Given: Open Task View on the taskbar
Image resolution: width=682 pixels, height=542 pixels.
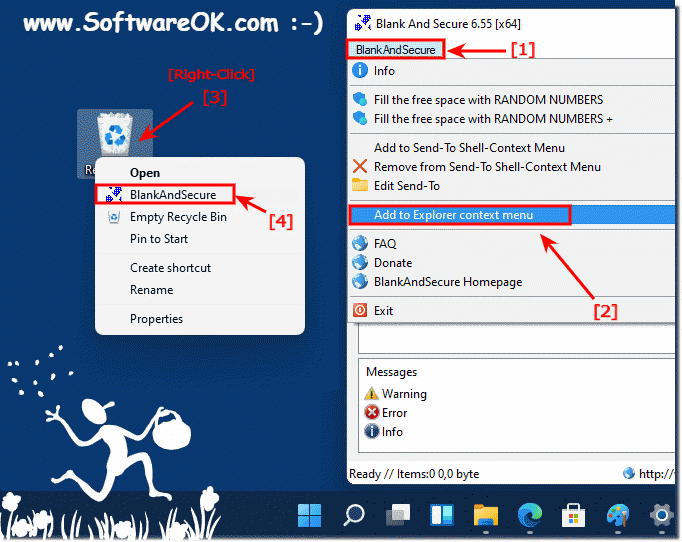Looking at the screenshot, I should click(x=398, y=515).
